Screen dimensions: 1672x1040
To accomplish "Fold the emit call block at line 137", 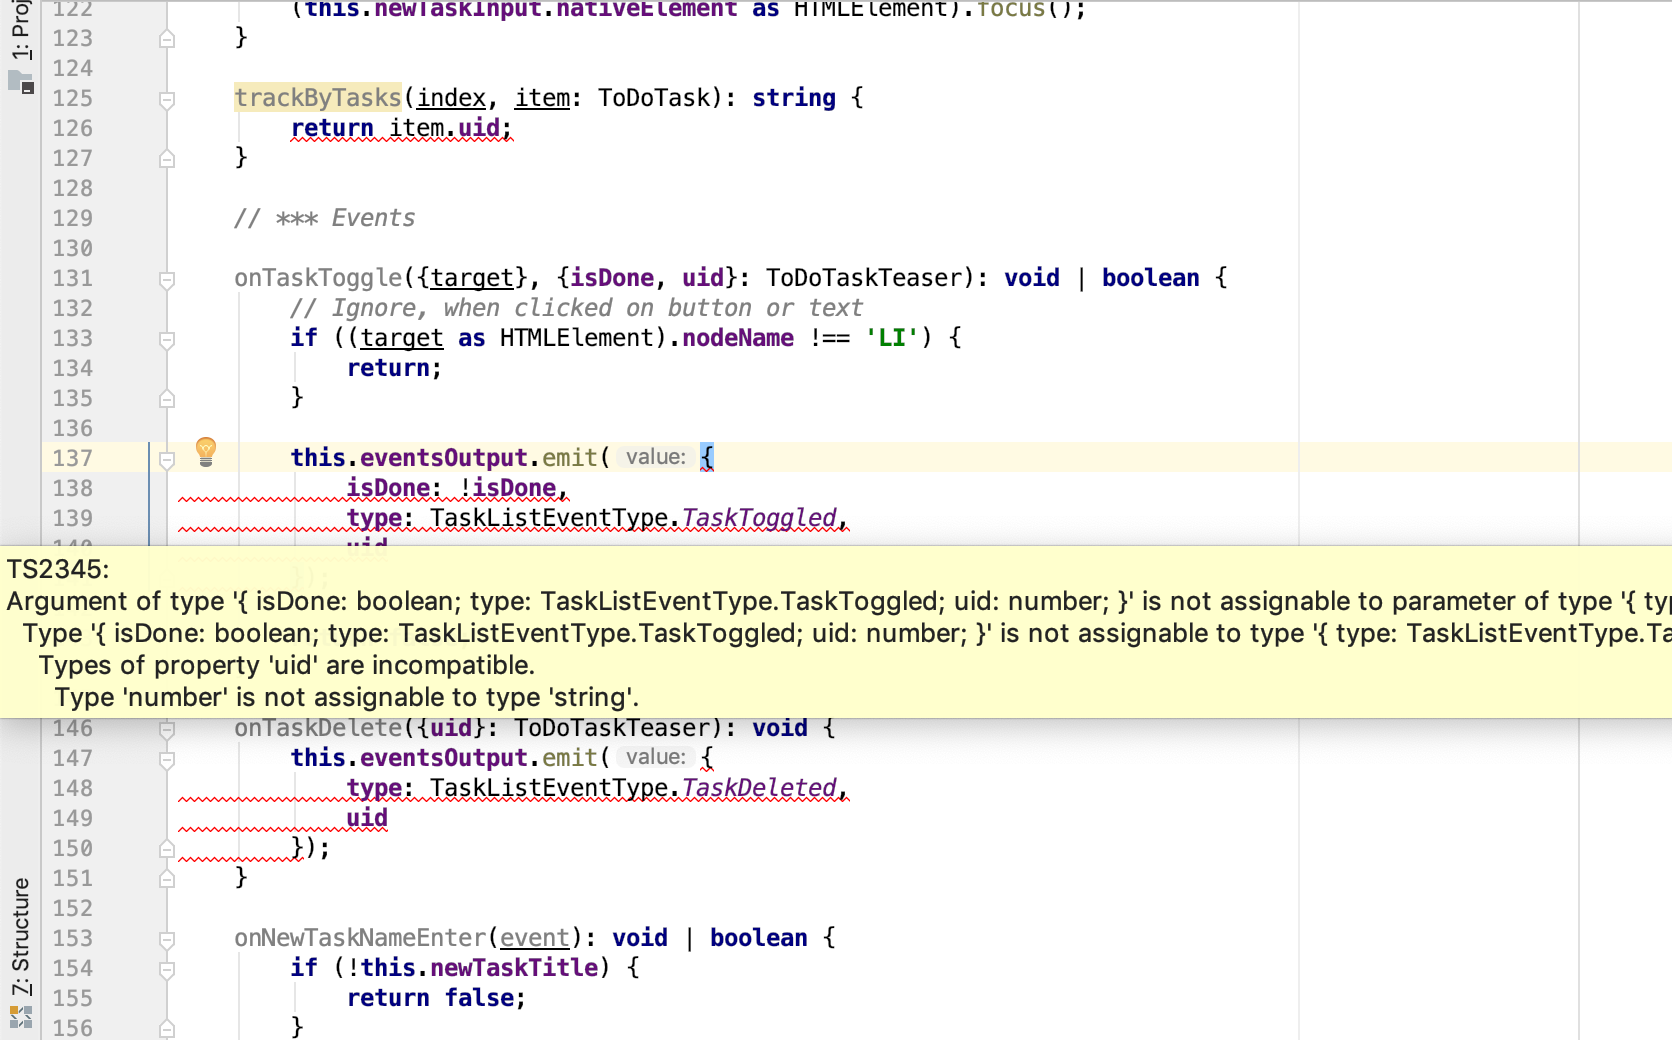I will pyautogui.click(x=167, y=459).
